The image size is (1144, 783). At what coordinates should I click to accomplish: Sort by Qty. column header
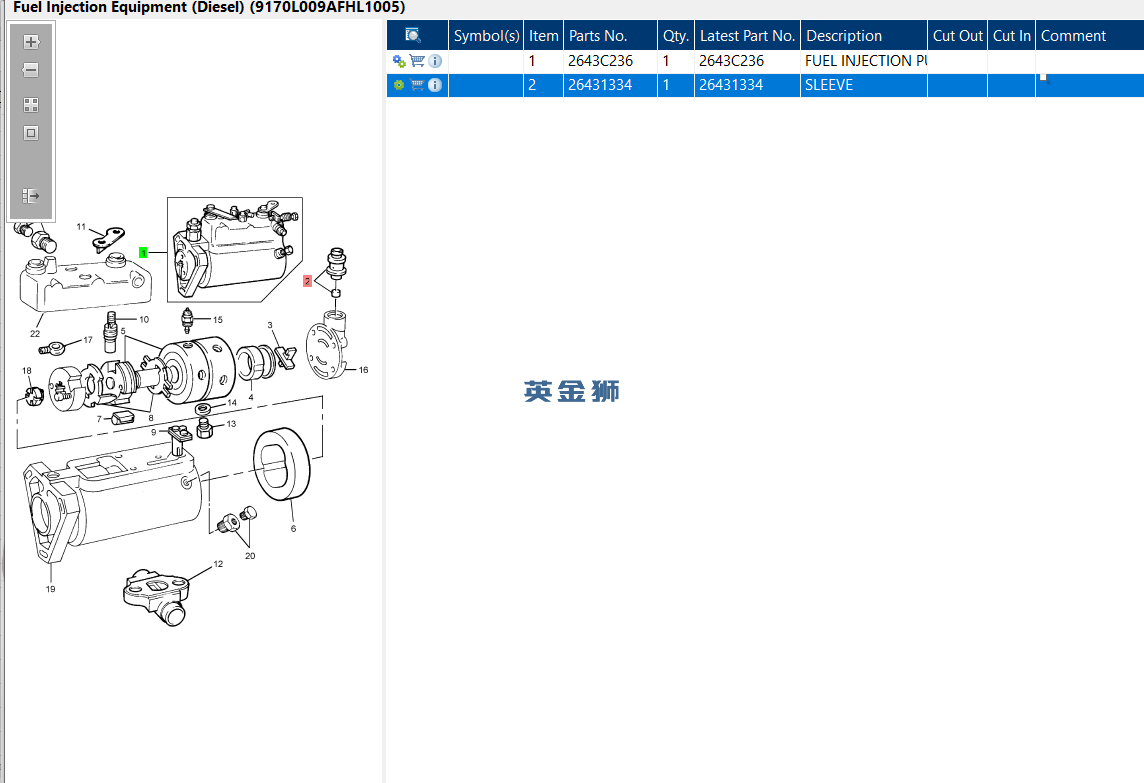point(676,36)
